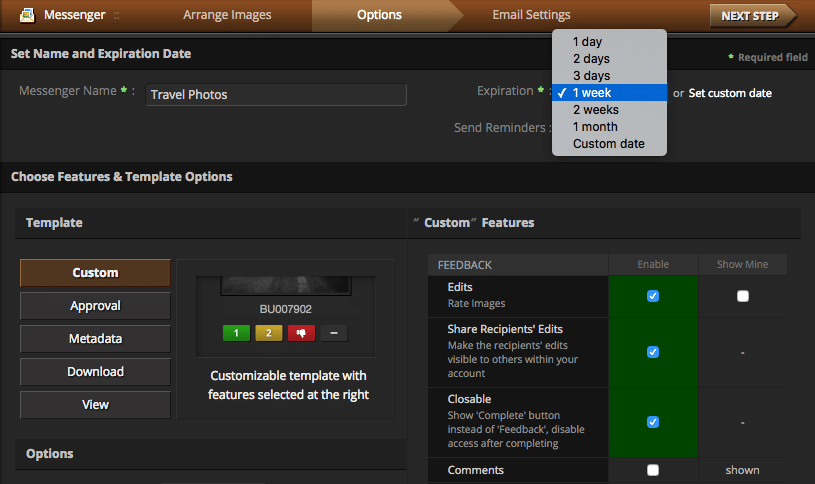Click 'Set custom date' link
Image resolution: width=815 pixels, height=484 pixels.
pos(730,93)
